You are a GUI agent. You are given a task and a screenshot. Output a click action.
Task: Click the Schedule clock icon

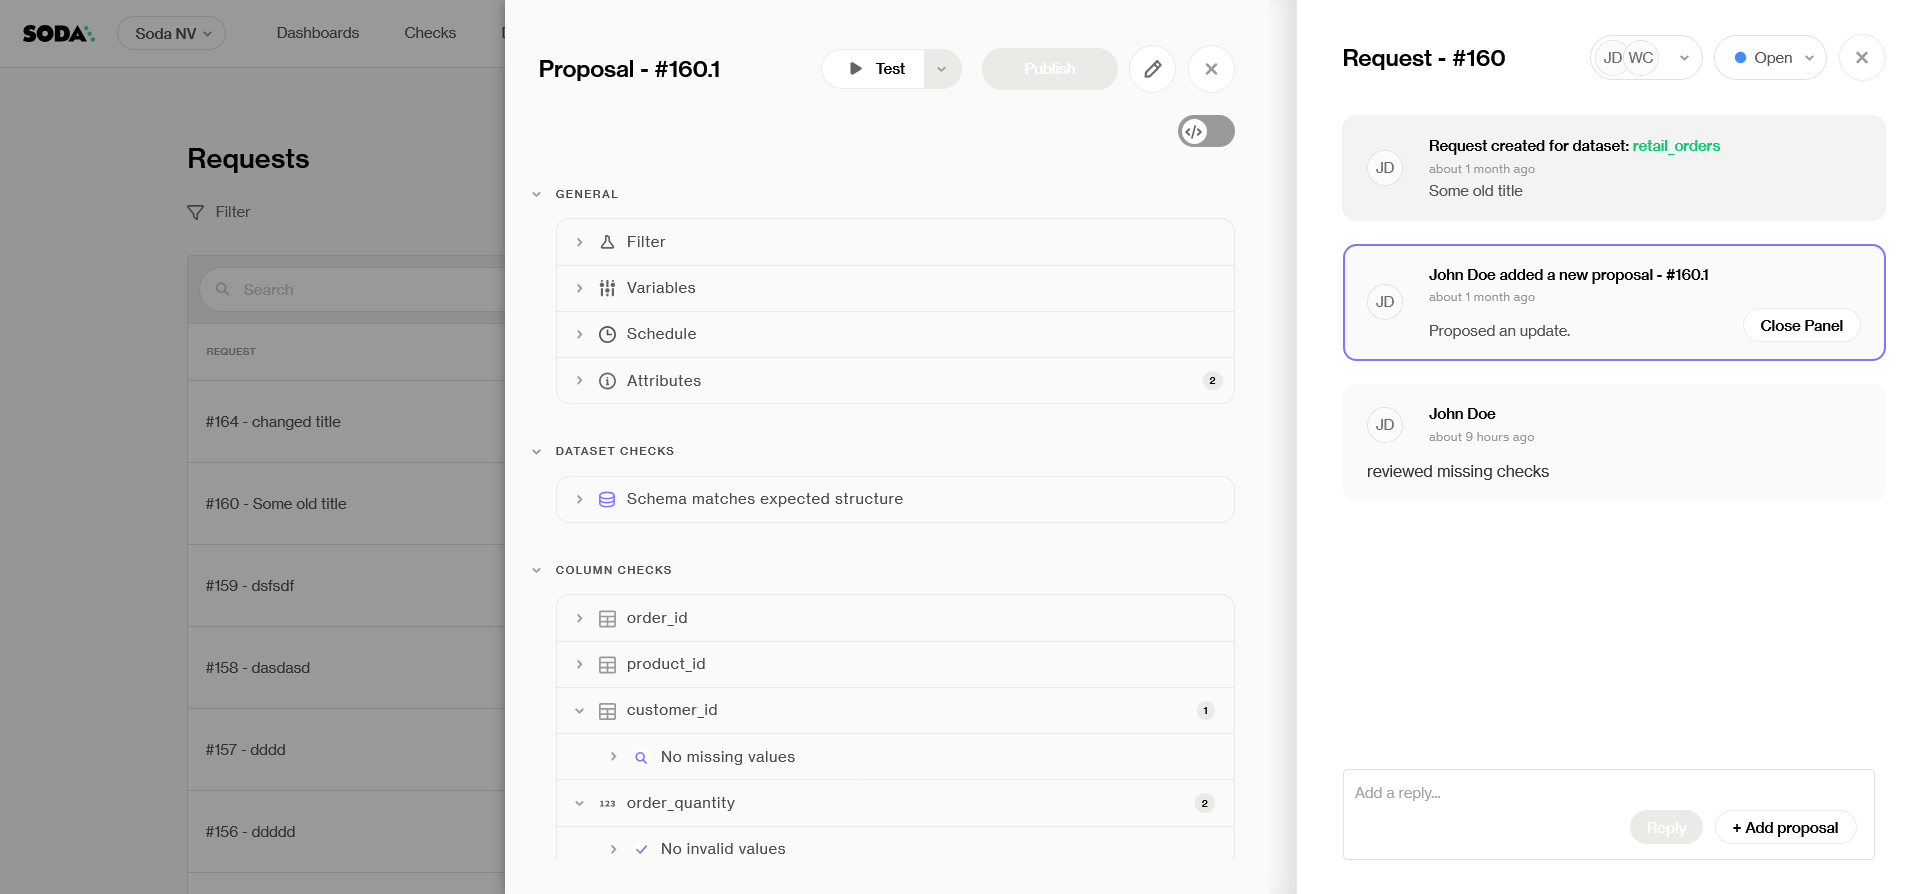[x=607, y=334]
